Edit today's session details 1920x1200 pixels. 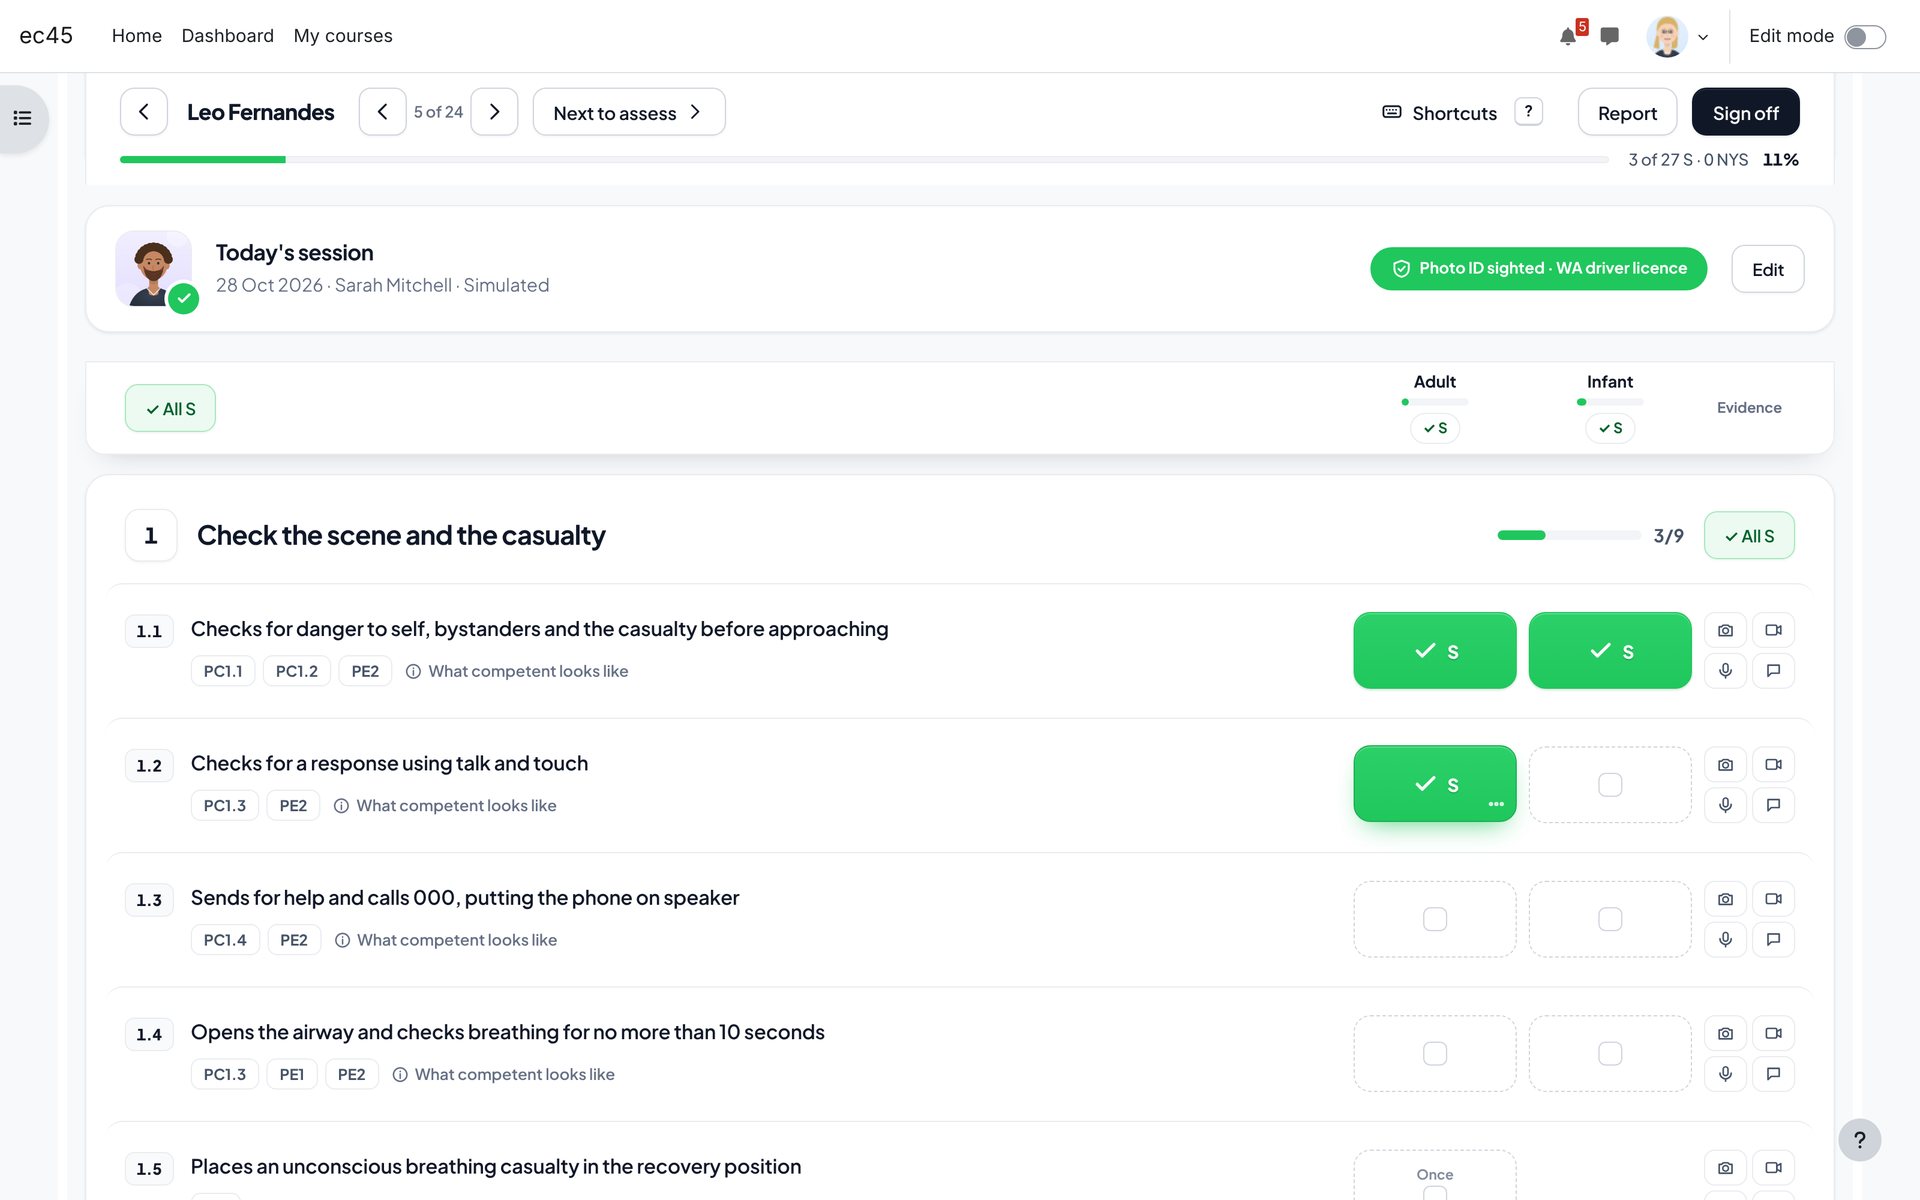(1767, 269)
